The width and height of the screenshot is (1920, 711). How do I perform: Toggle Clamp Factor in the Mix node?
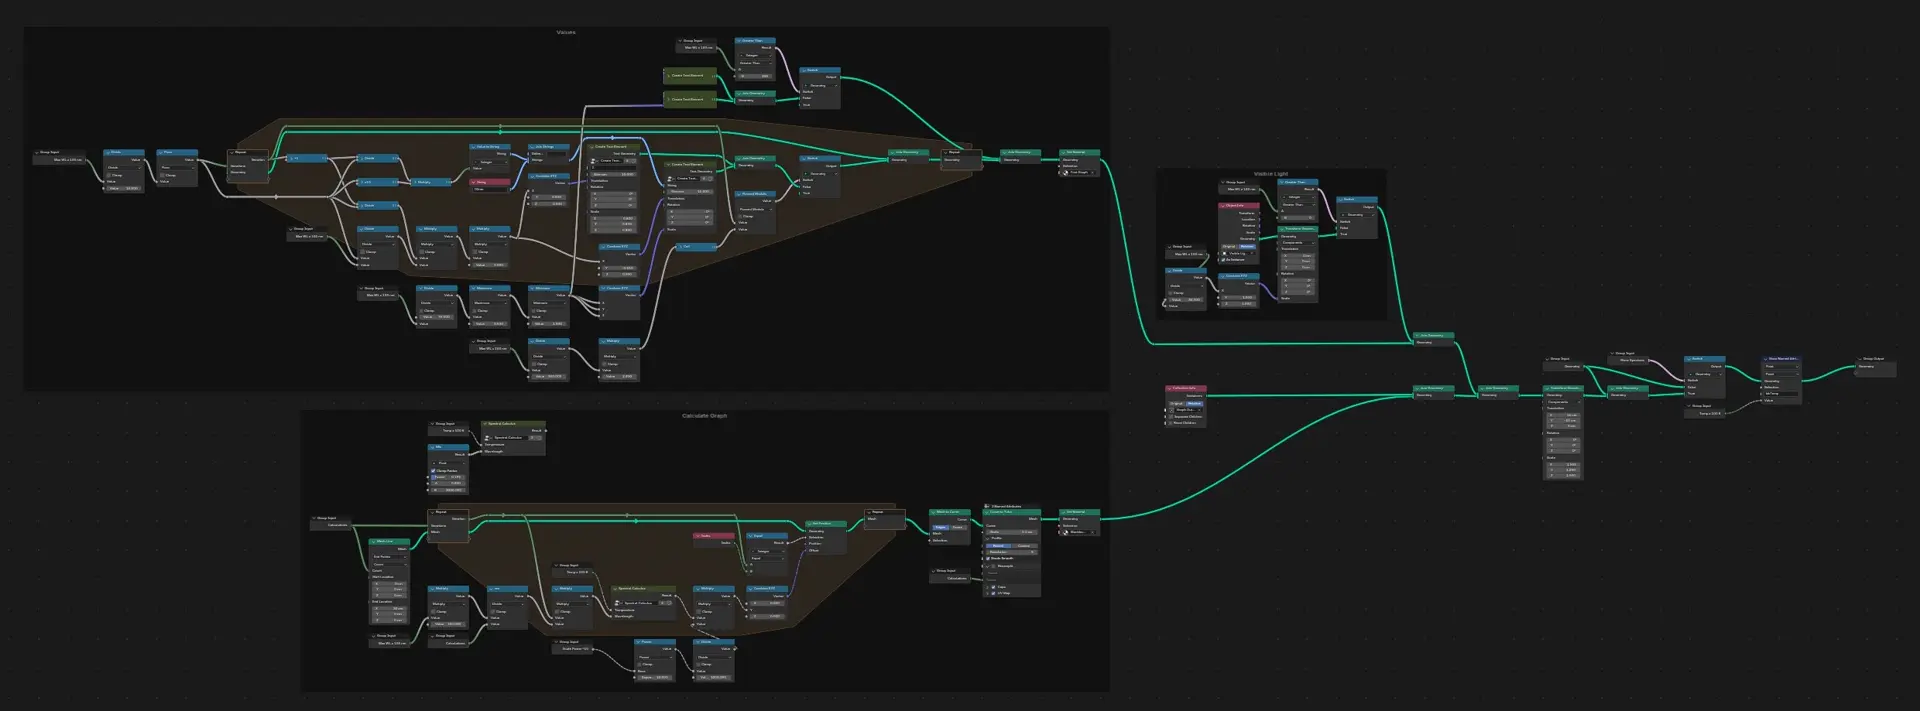(434, 470)
